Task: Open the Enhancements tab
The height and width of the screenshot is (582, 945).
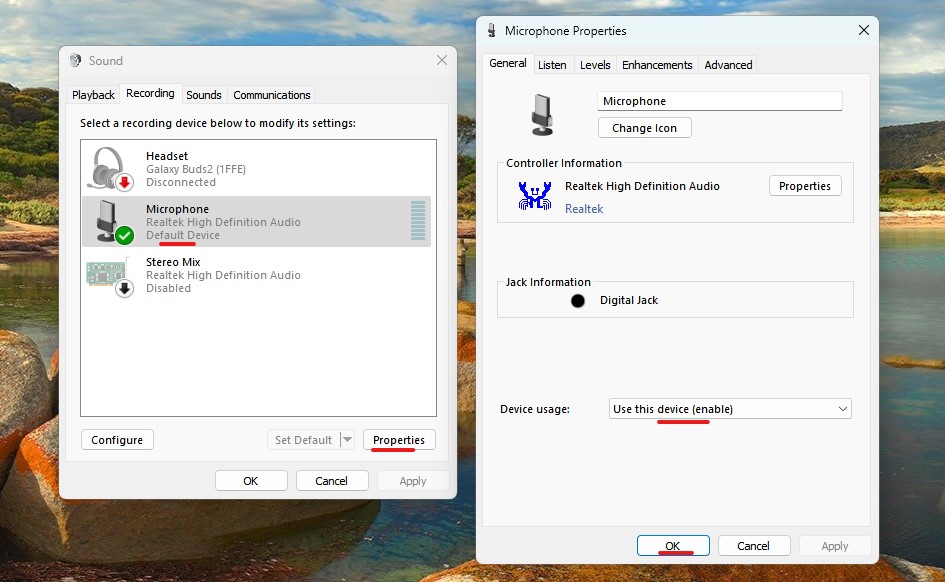Action: click(656, 64)
